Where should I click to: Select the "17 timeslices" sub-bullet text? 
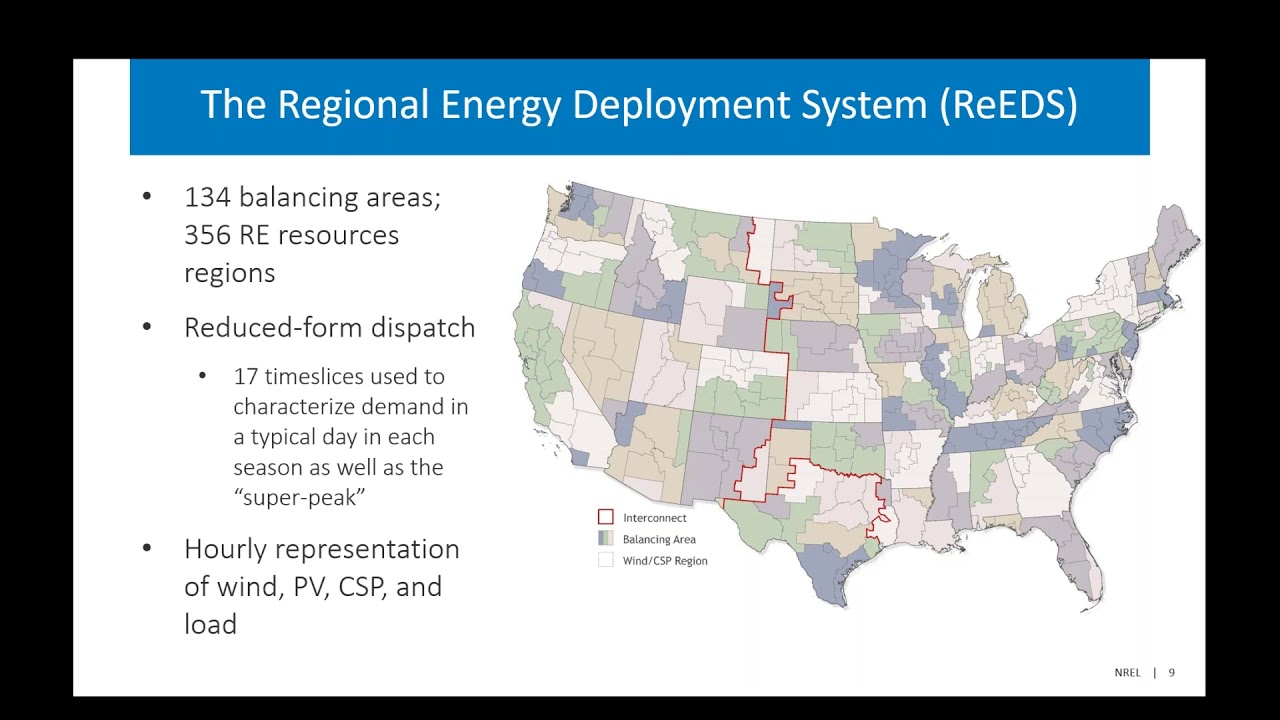click(x=351, y=437)
